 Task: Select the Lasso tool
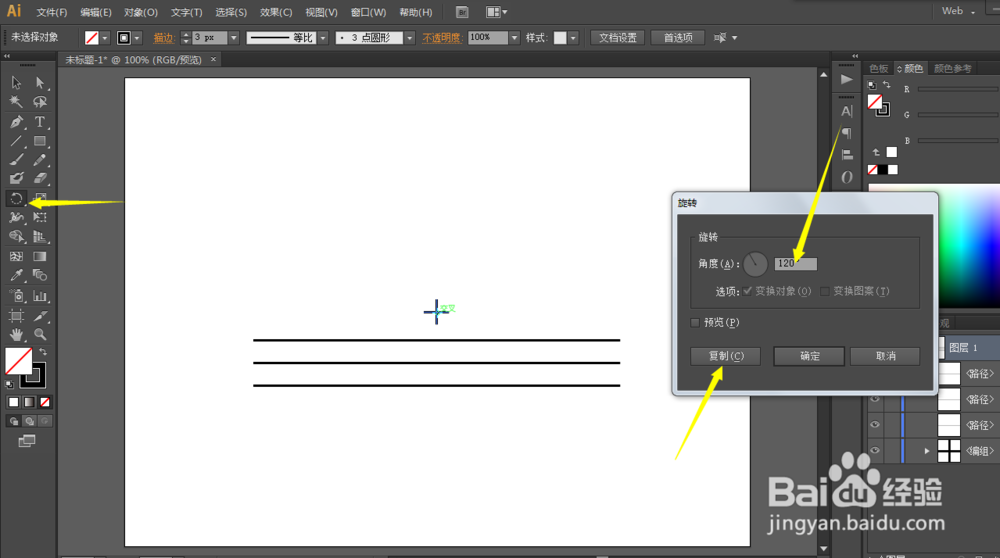(40, 102)
